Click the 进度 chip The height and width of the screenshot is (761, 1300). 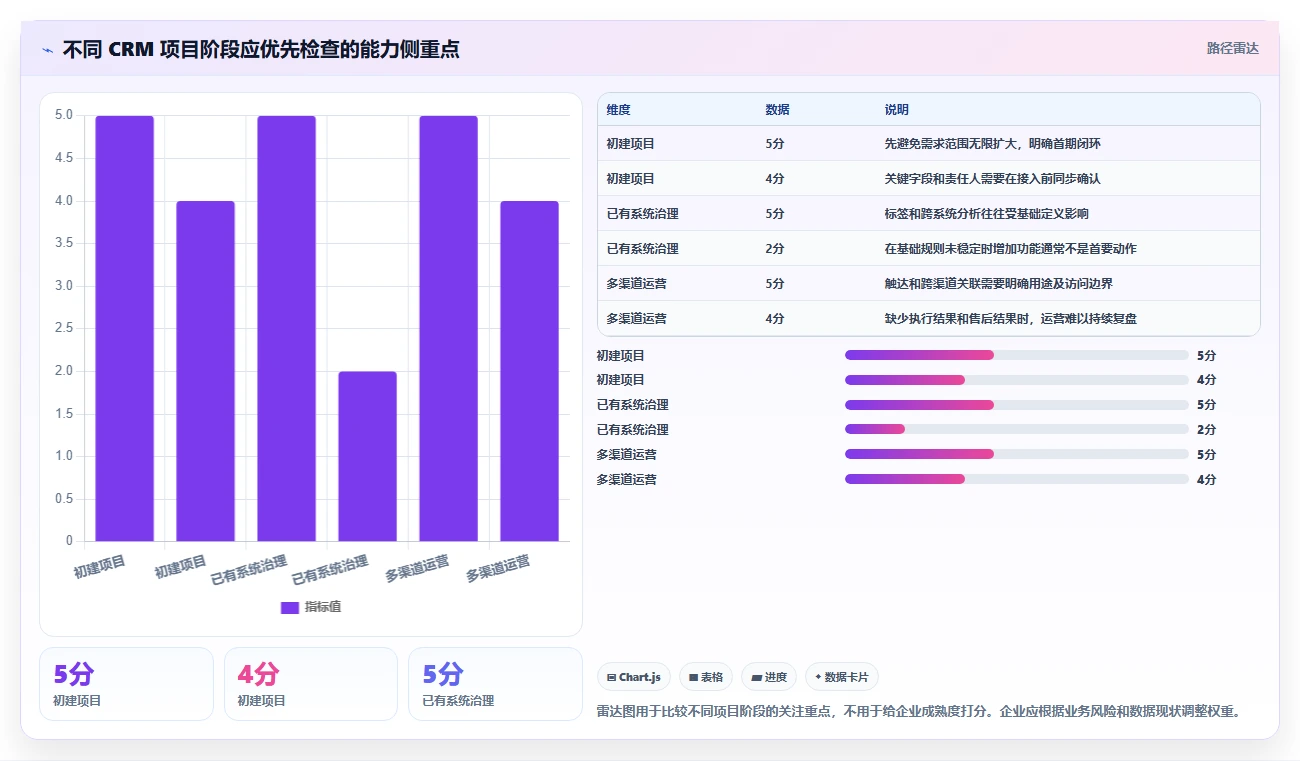click(x=769, y=677)
